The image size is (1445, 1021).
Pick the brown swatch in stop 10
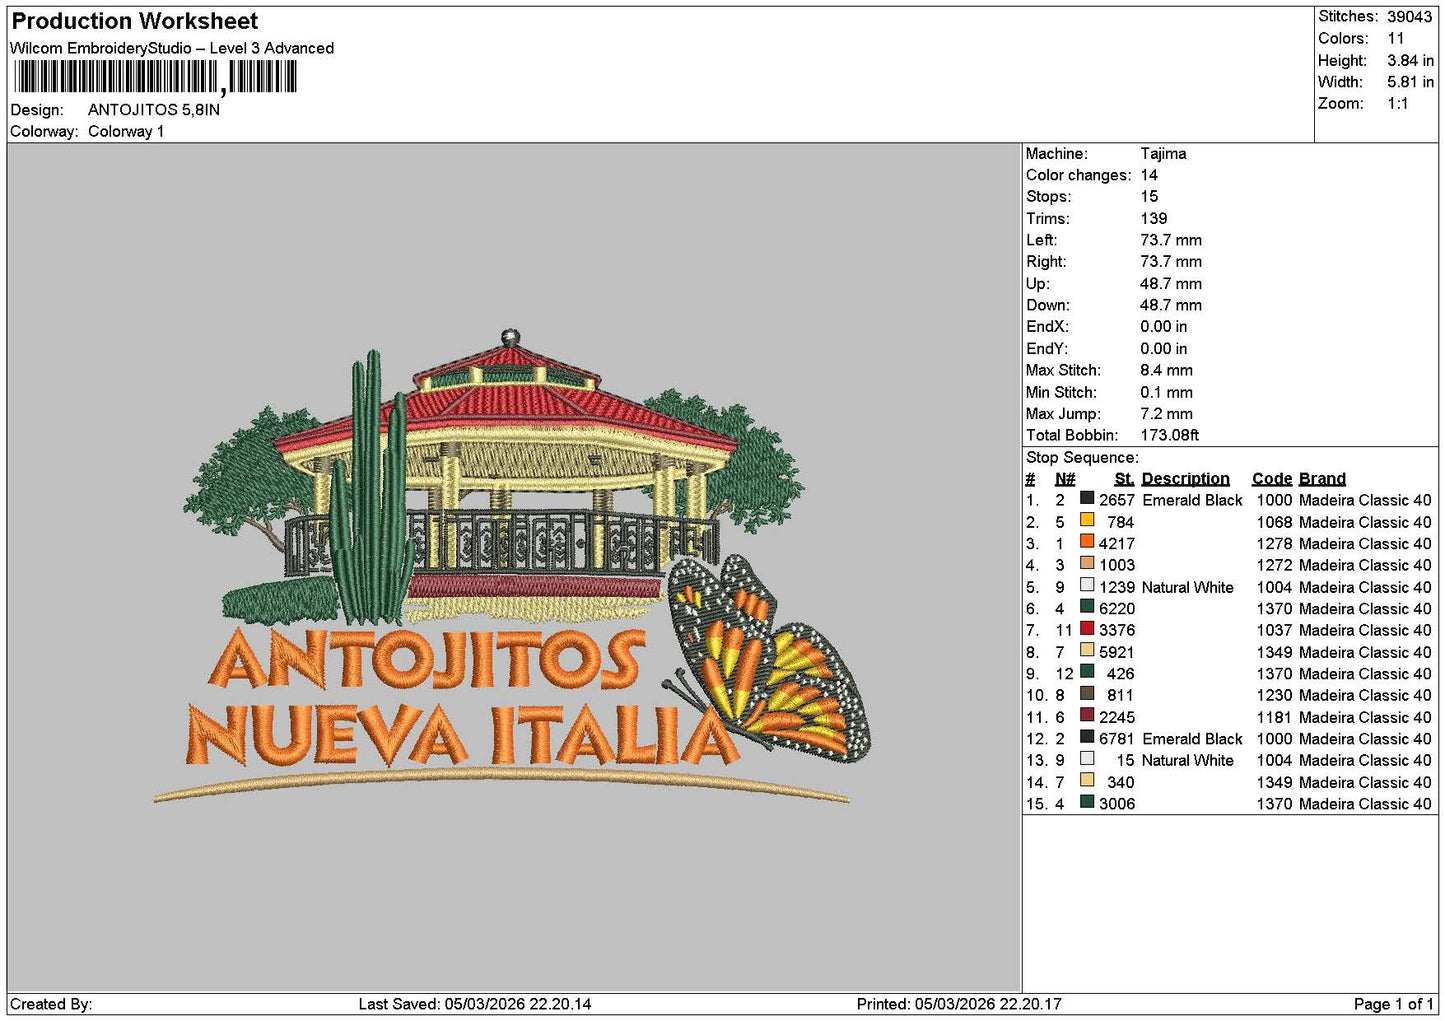1087,693
